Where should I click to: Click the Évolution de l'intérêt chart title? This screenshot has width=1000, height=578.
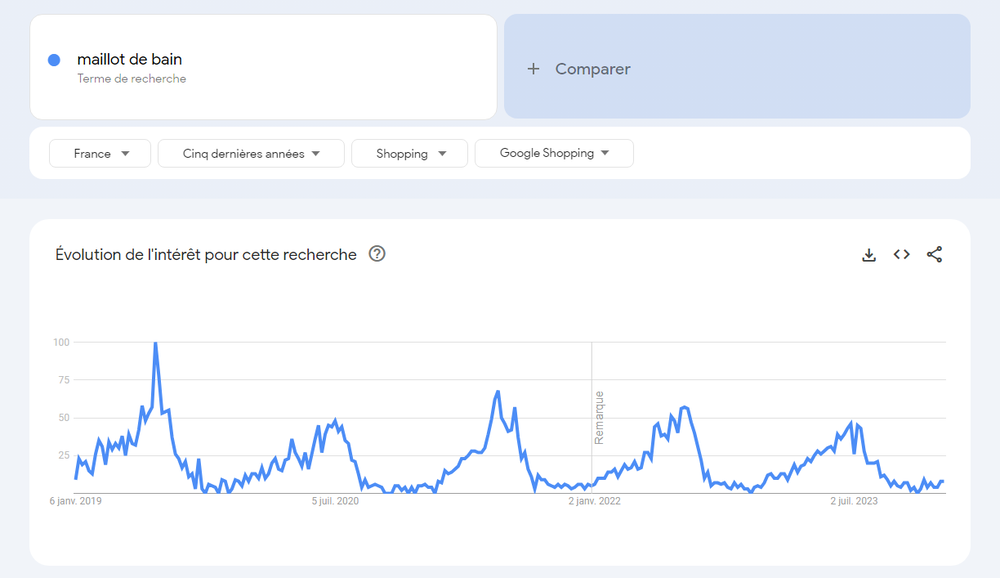[206, 255]
